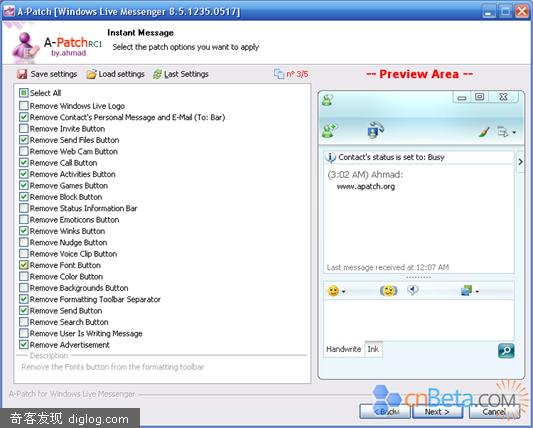Uncheck Remove Send Button
The image size is (533, 428).
[x=23, y=310]
